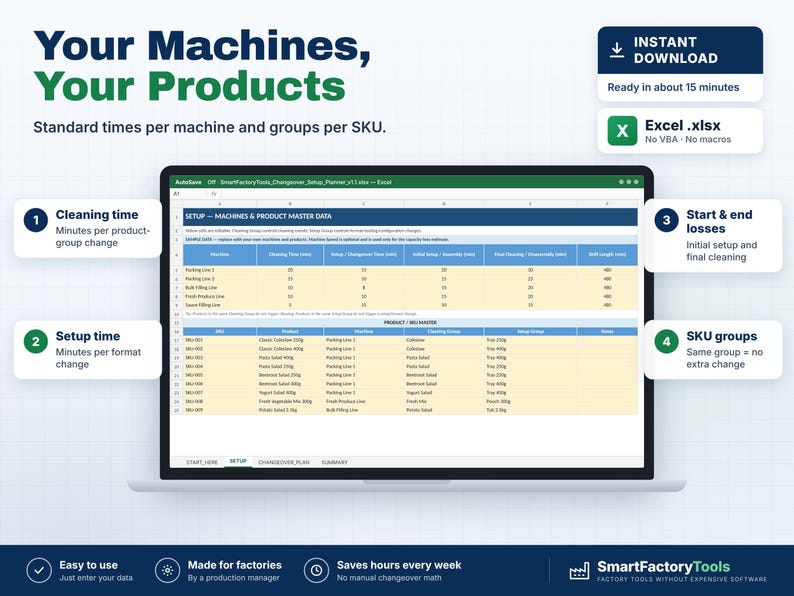Select the SKU-009 cell

point(220,410)
